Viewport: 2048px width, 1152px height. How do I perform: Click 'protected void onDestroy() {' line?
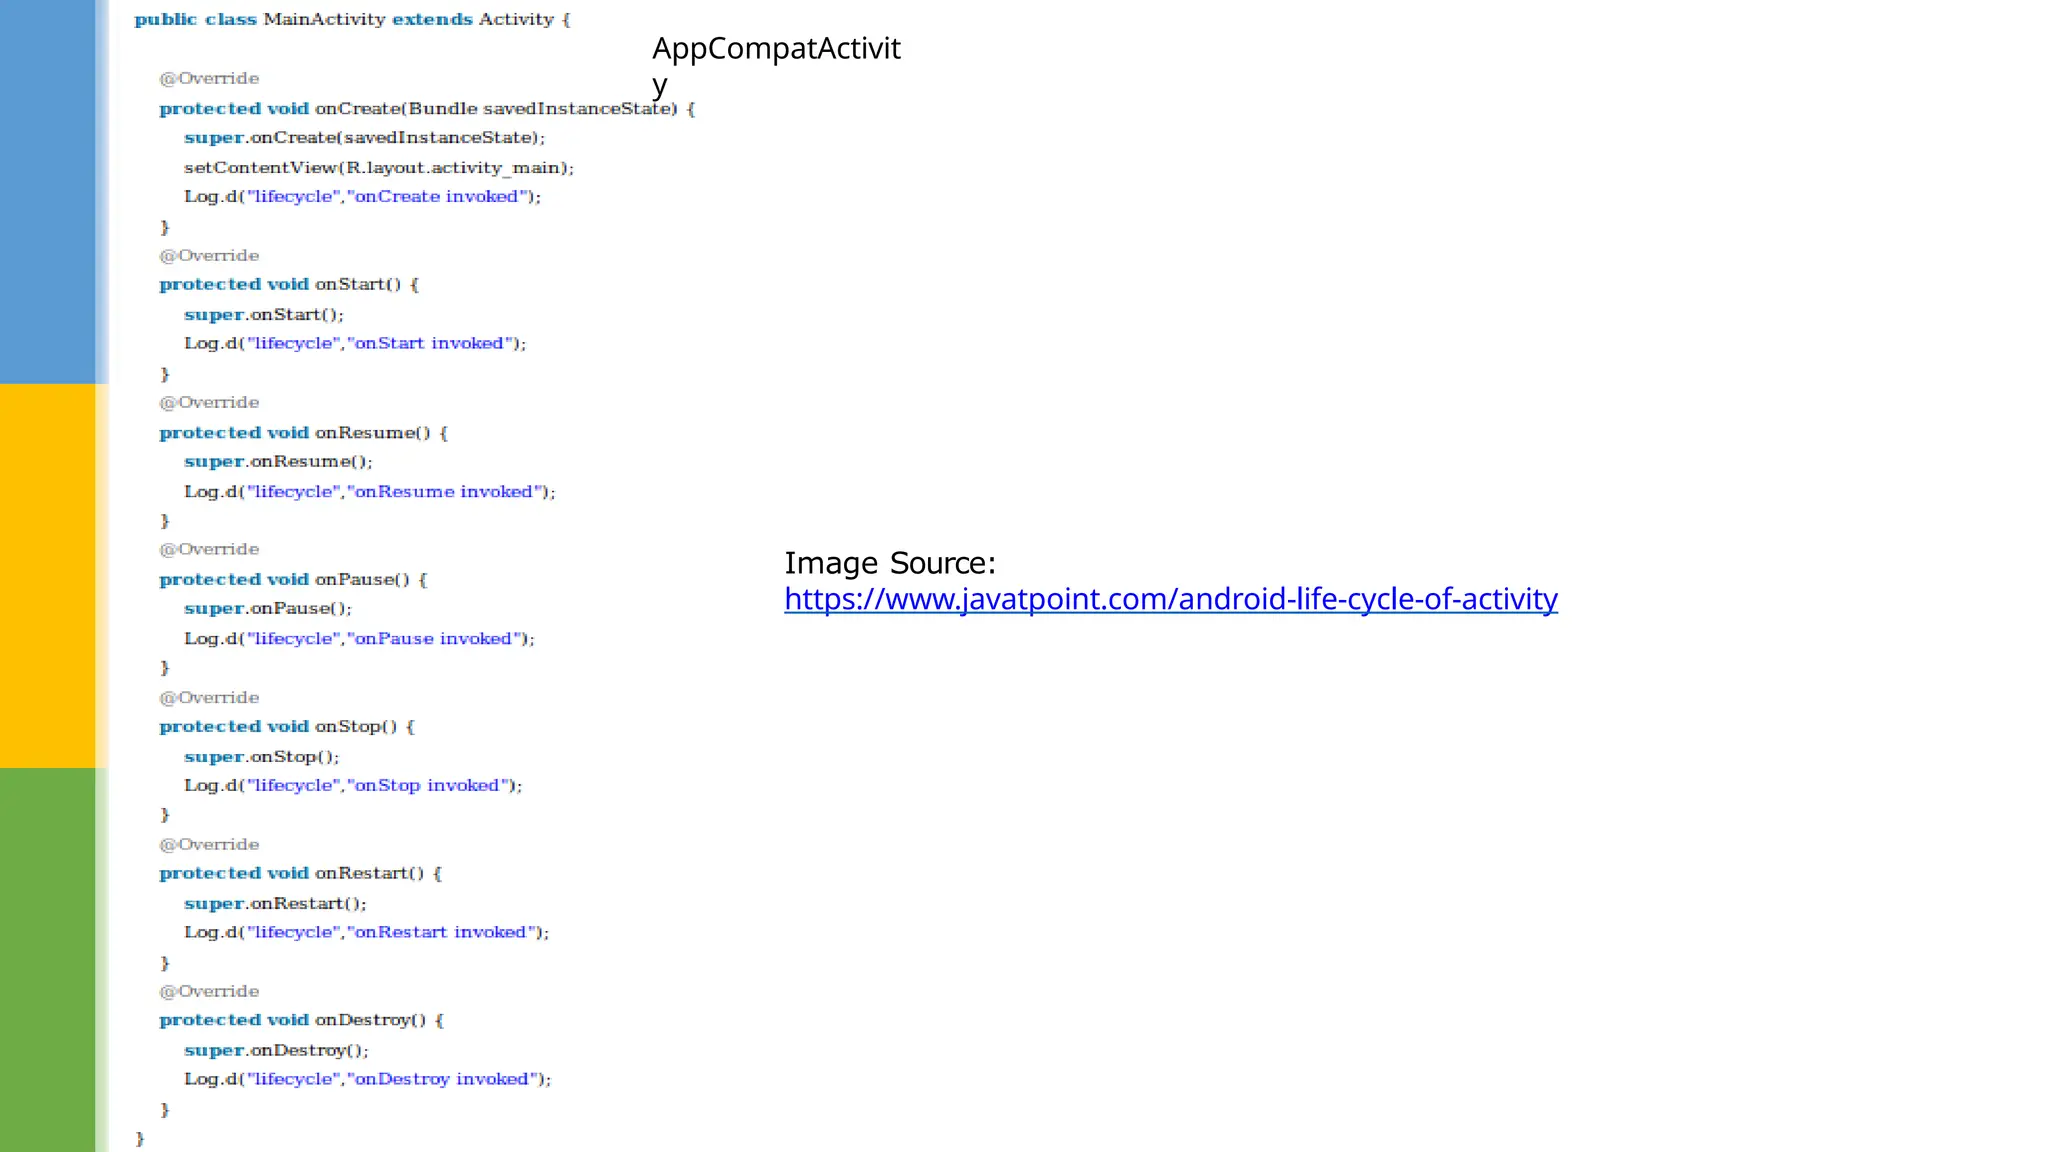[x=302, y=1020]
